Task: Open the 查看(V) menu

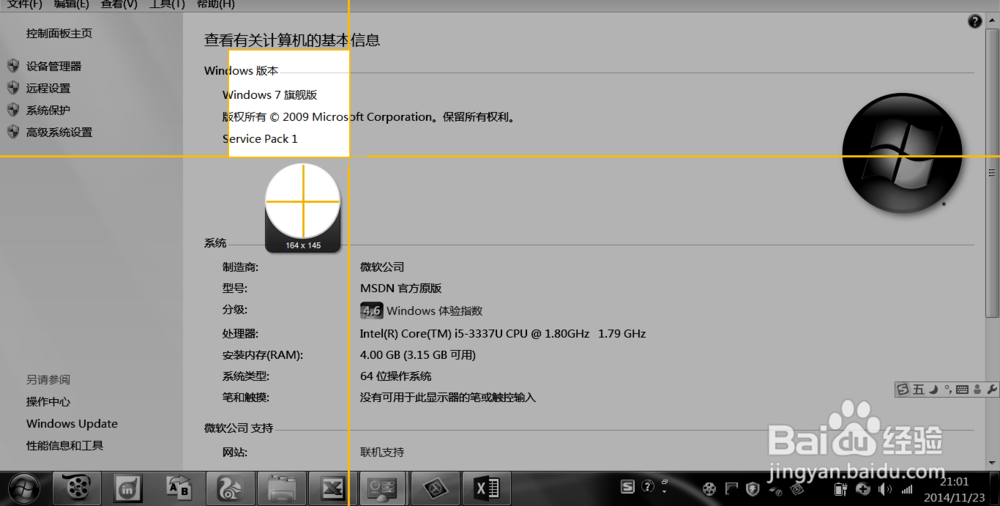Action: [x=119, y=4]
